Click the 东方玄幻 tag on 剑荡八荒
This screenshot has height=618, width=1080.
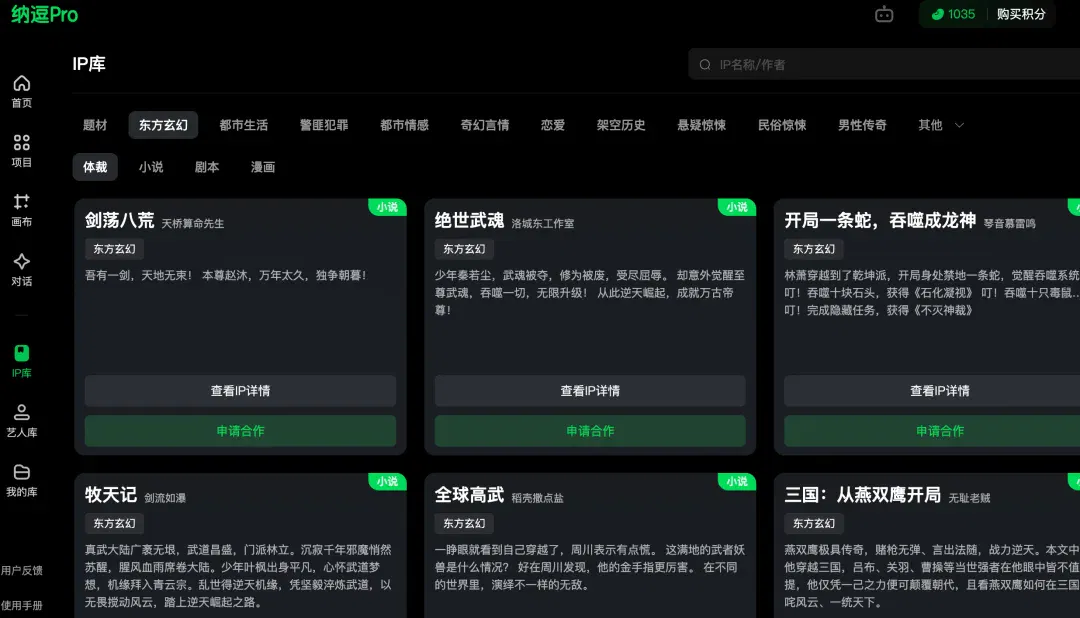(x=114, y=249)
